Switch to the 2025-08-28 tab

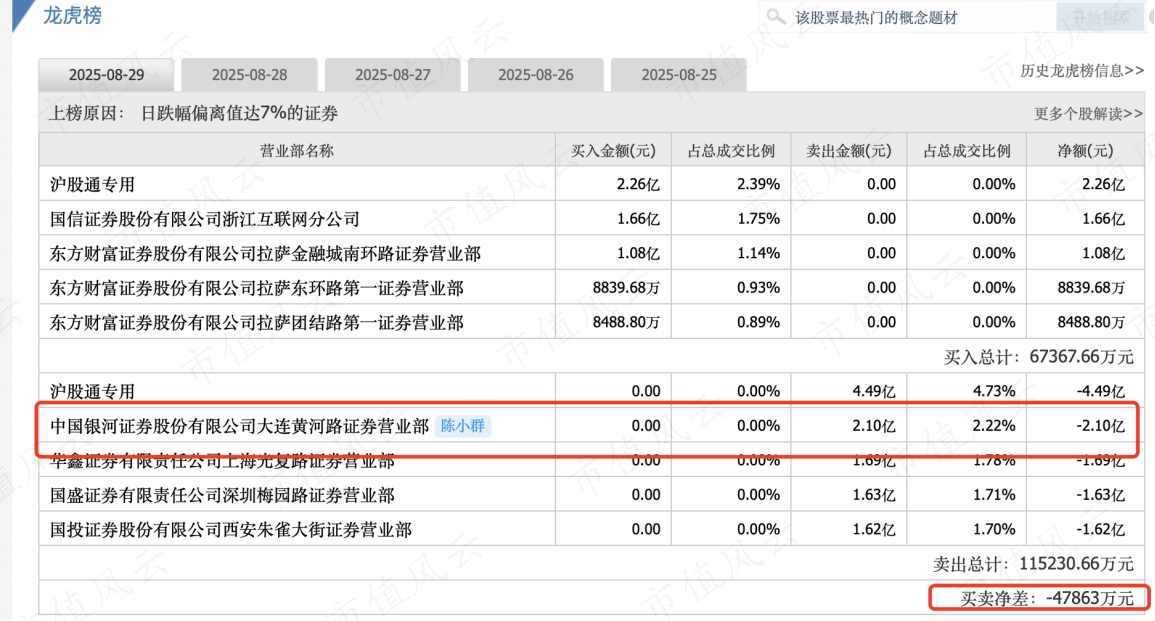click(250, 75)
